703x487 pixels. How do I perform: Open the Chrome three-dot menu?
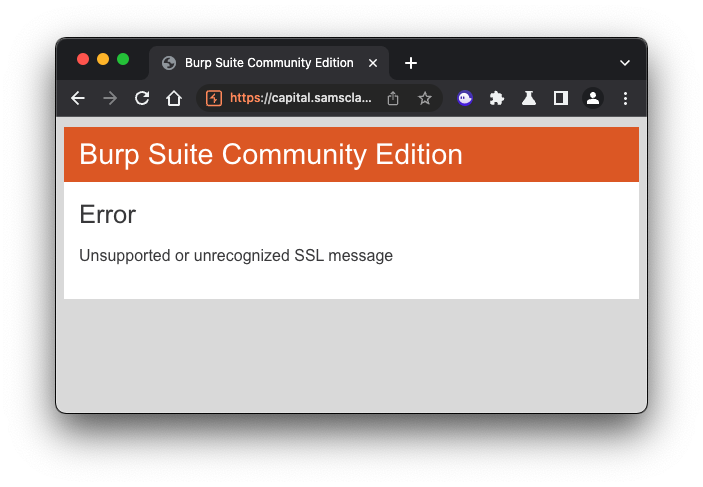625,98
